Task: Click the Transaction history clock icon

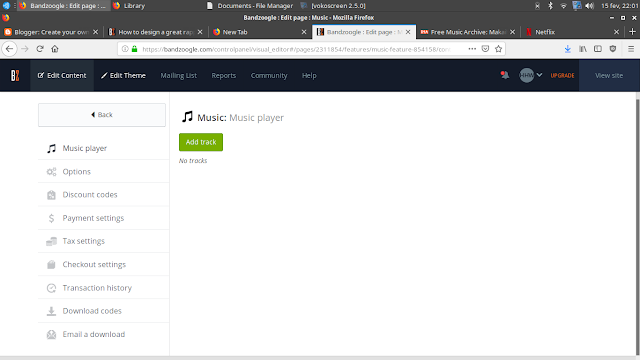Action: (x=51, y=288)
